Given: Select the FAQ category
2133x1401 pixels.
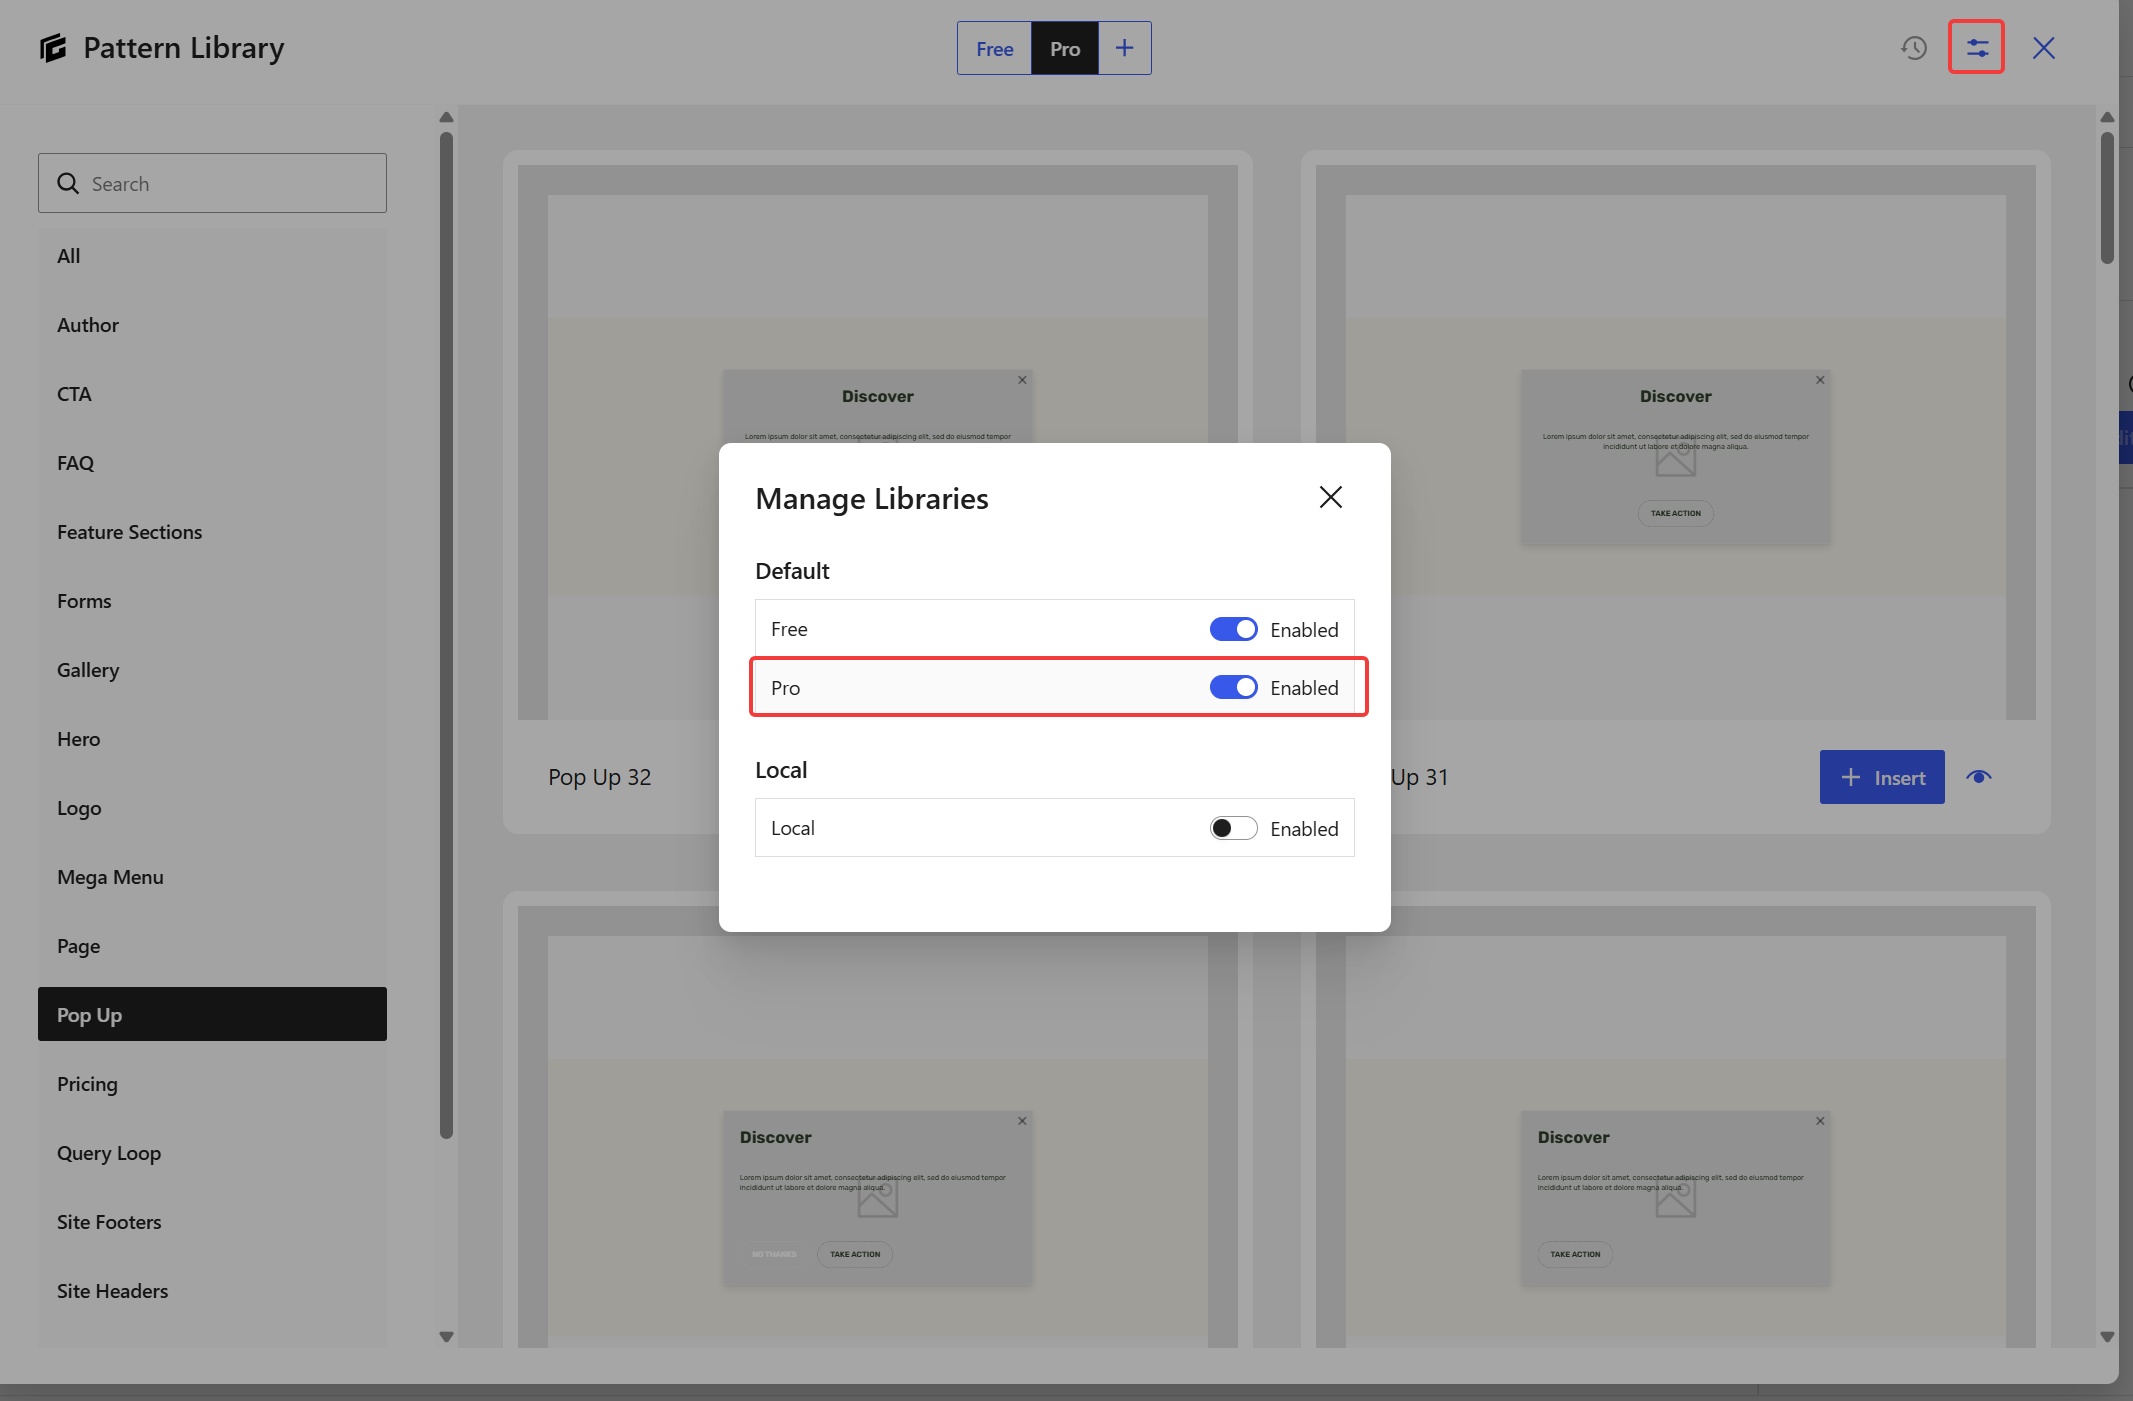Looking at the screenshot, I should [x=212, y=463].
